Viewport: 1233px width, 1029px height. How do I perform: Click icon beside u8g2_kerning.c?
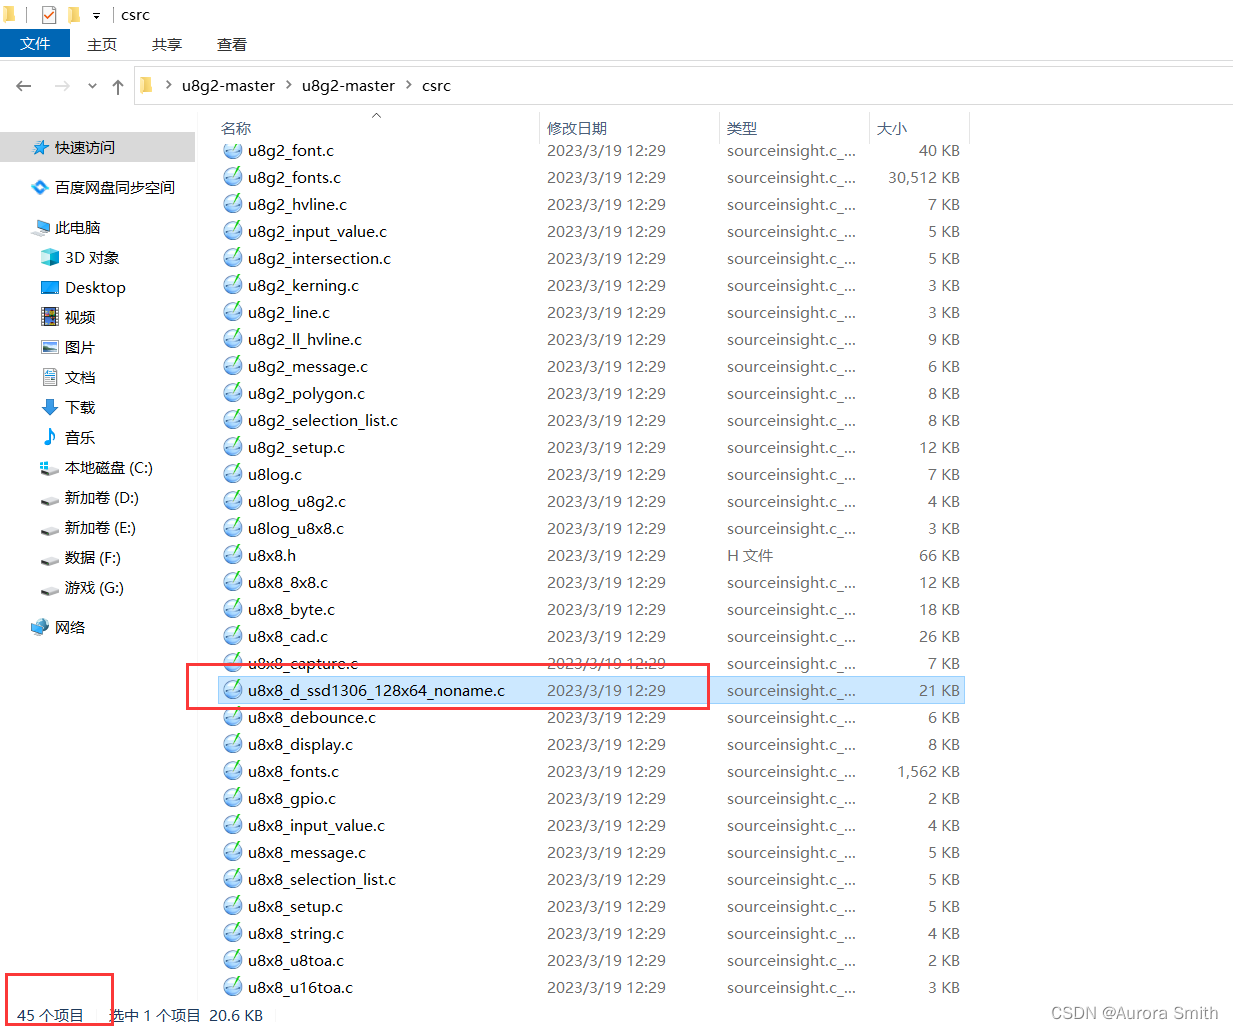coord(233,285)
